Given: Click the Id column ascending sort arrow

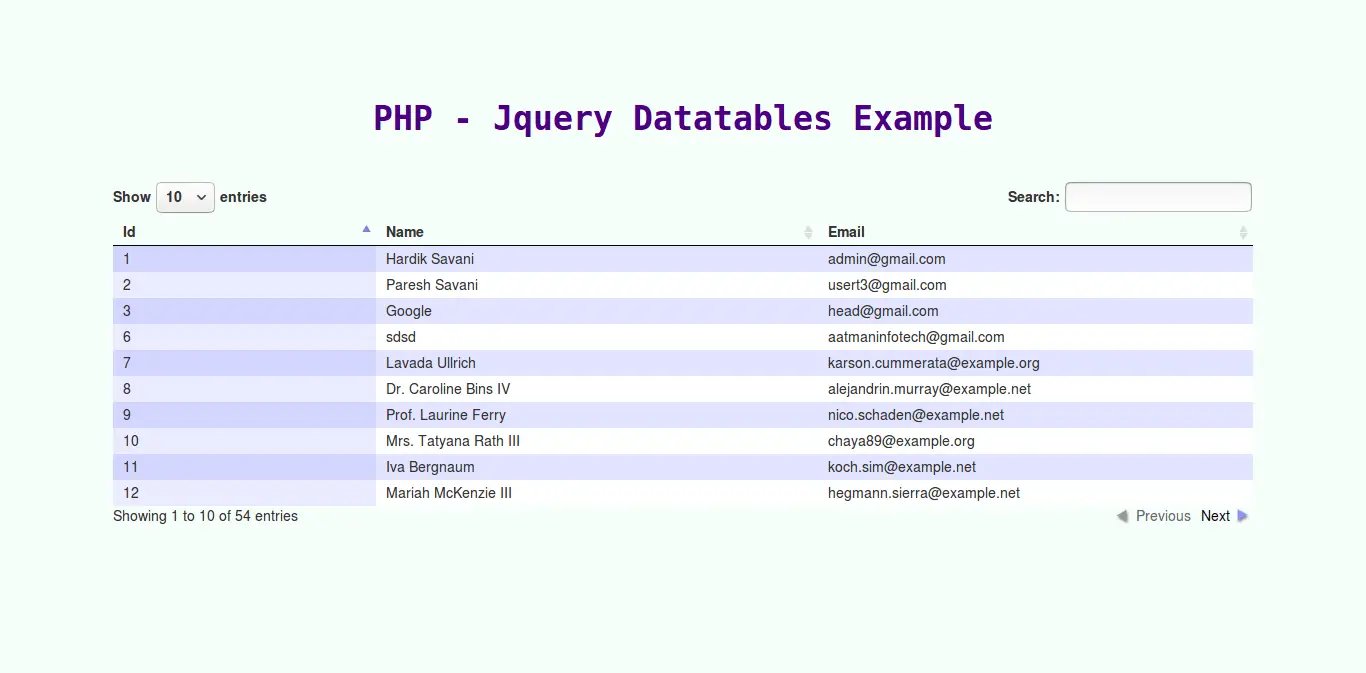Looking at the screenshot, I should point(366,229).
